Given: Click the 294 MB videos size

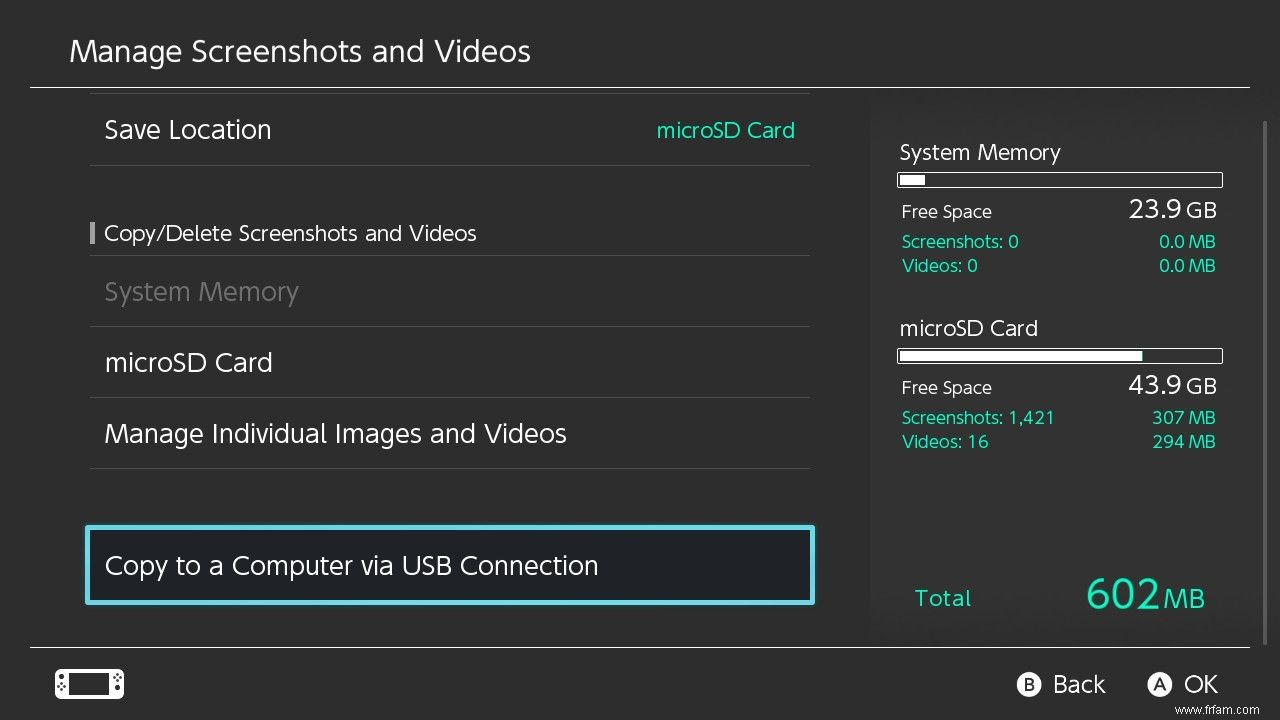Looking at the screenshot, I should (1184, 442).
